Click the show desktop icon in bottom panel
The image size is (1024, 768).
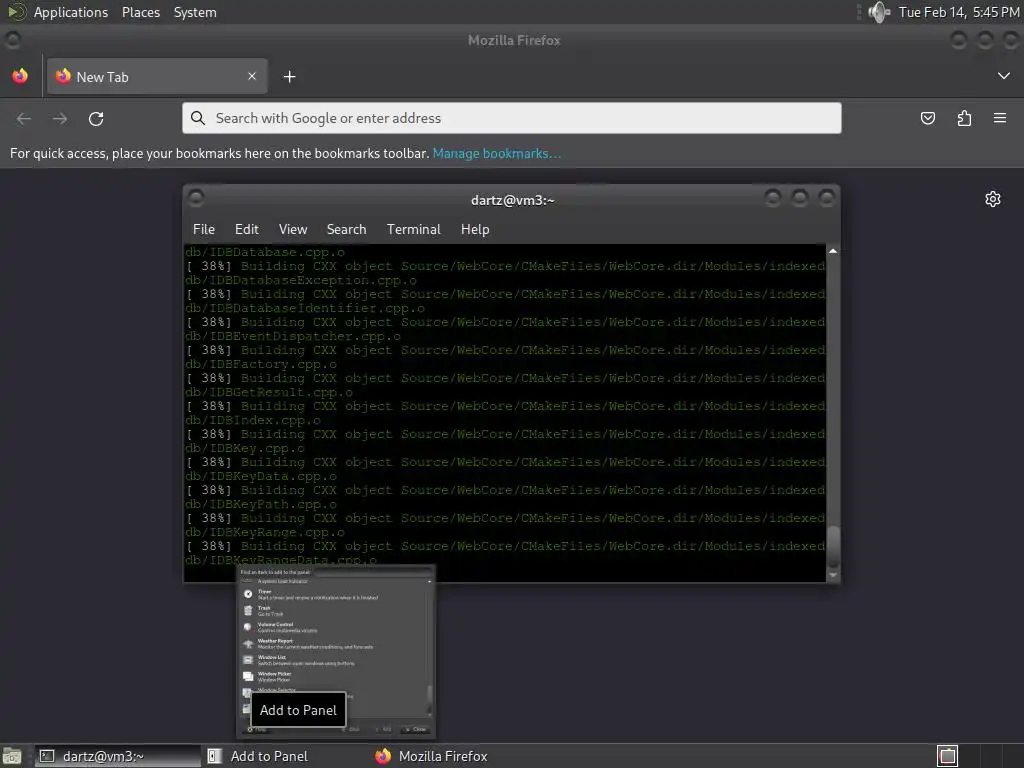[12, 756]
